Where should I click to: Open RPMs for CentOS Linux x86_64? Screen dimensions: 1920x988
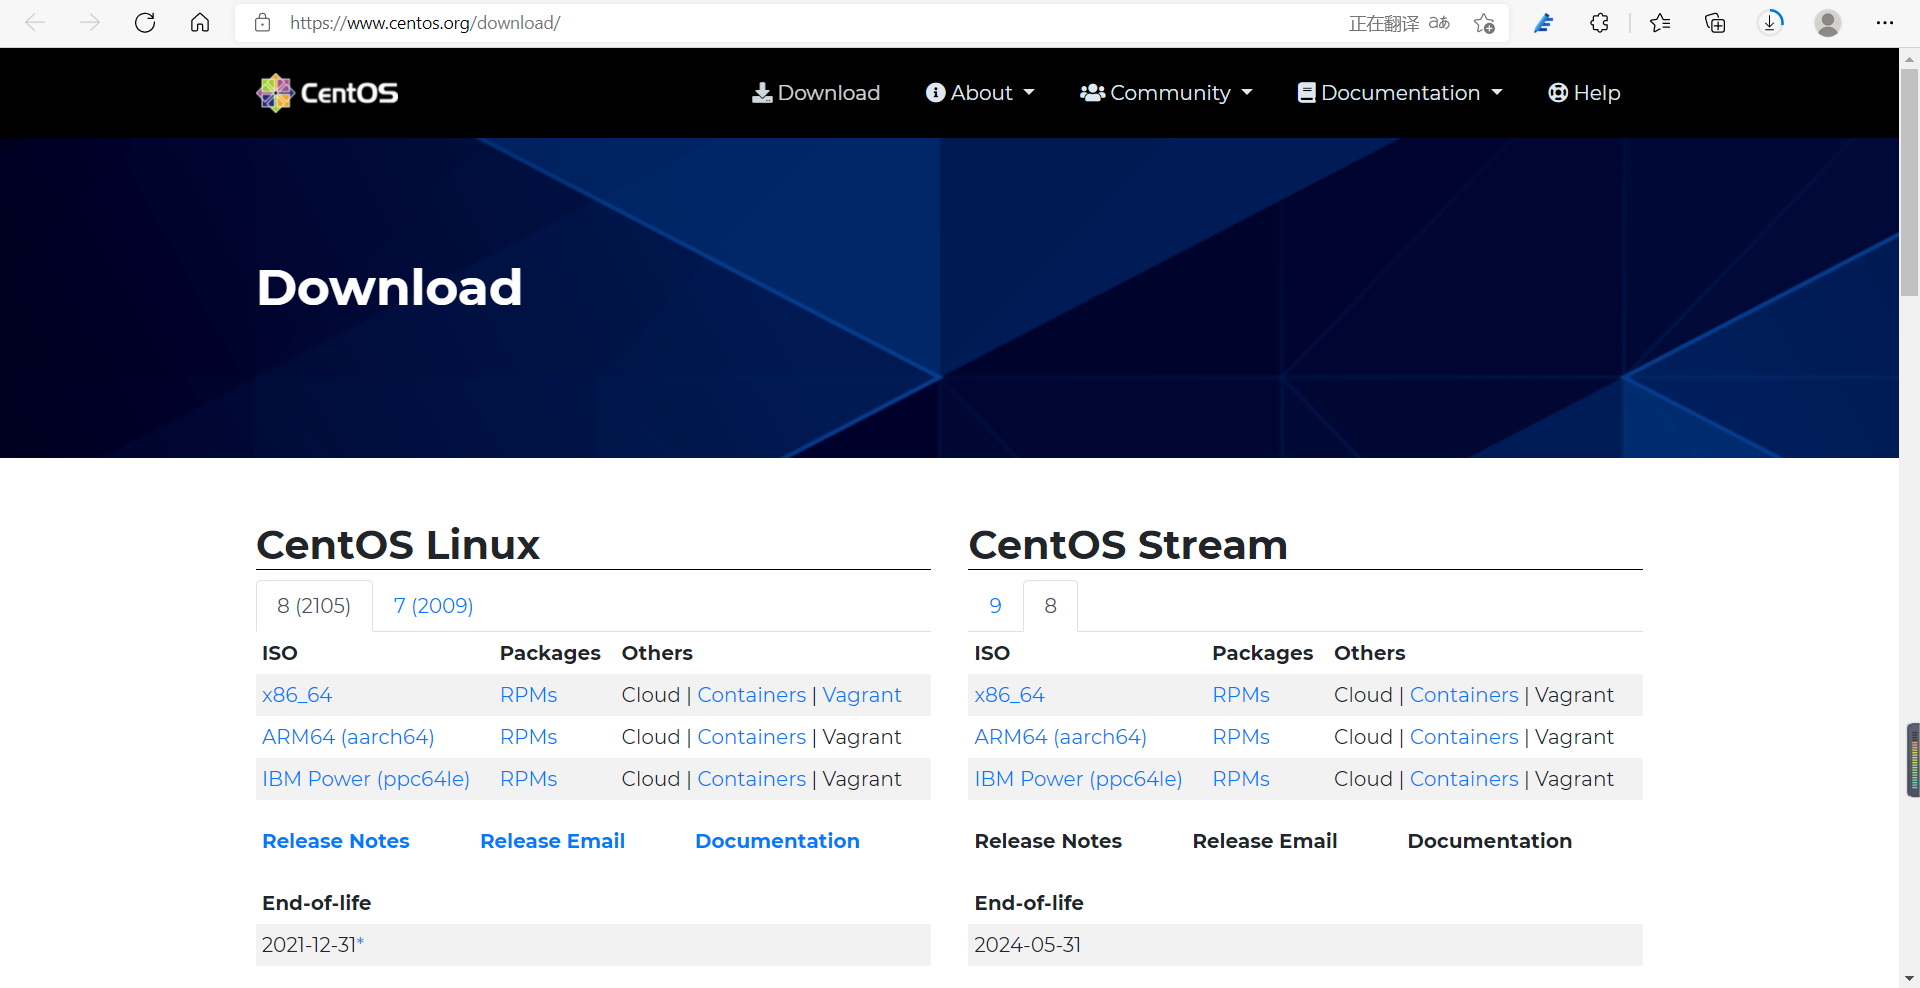(x=528, y=695)
